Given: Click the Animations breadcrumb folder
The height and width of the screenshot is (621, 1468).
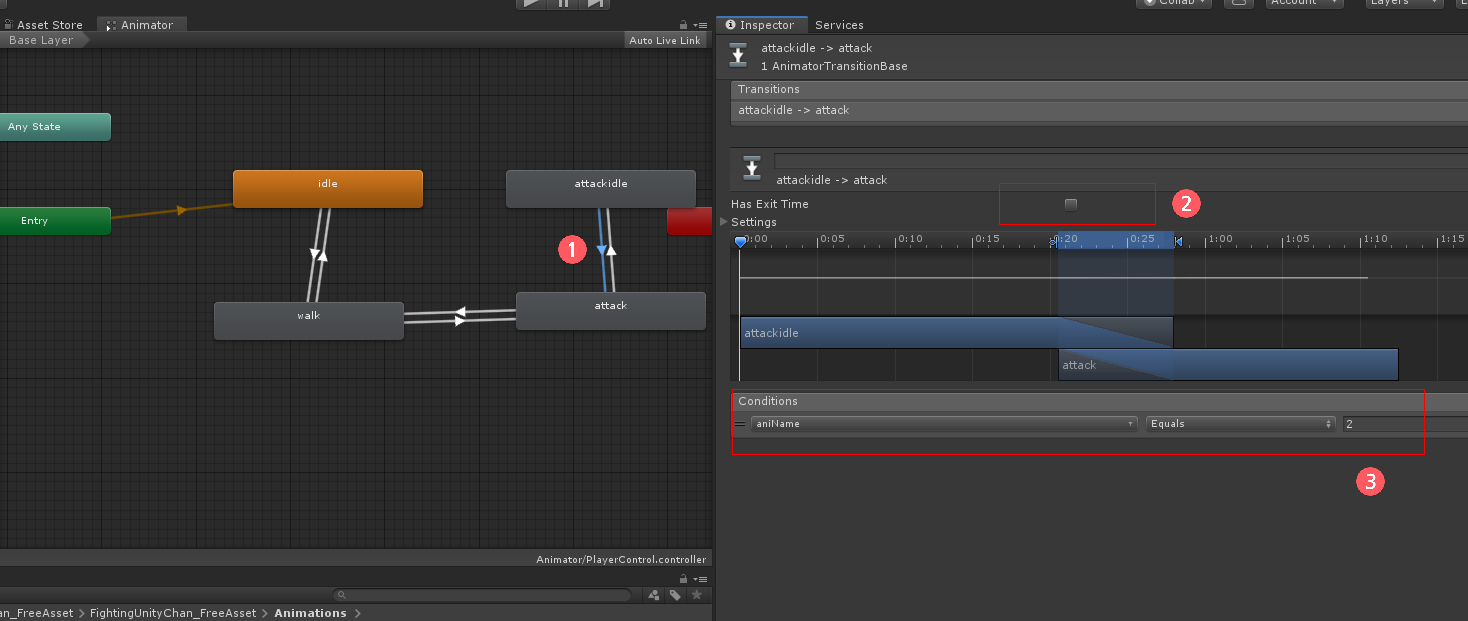Looking at the screenshot, I should click(x=310, y=613).
